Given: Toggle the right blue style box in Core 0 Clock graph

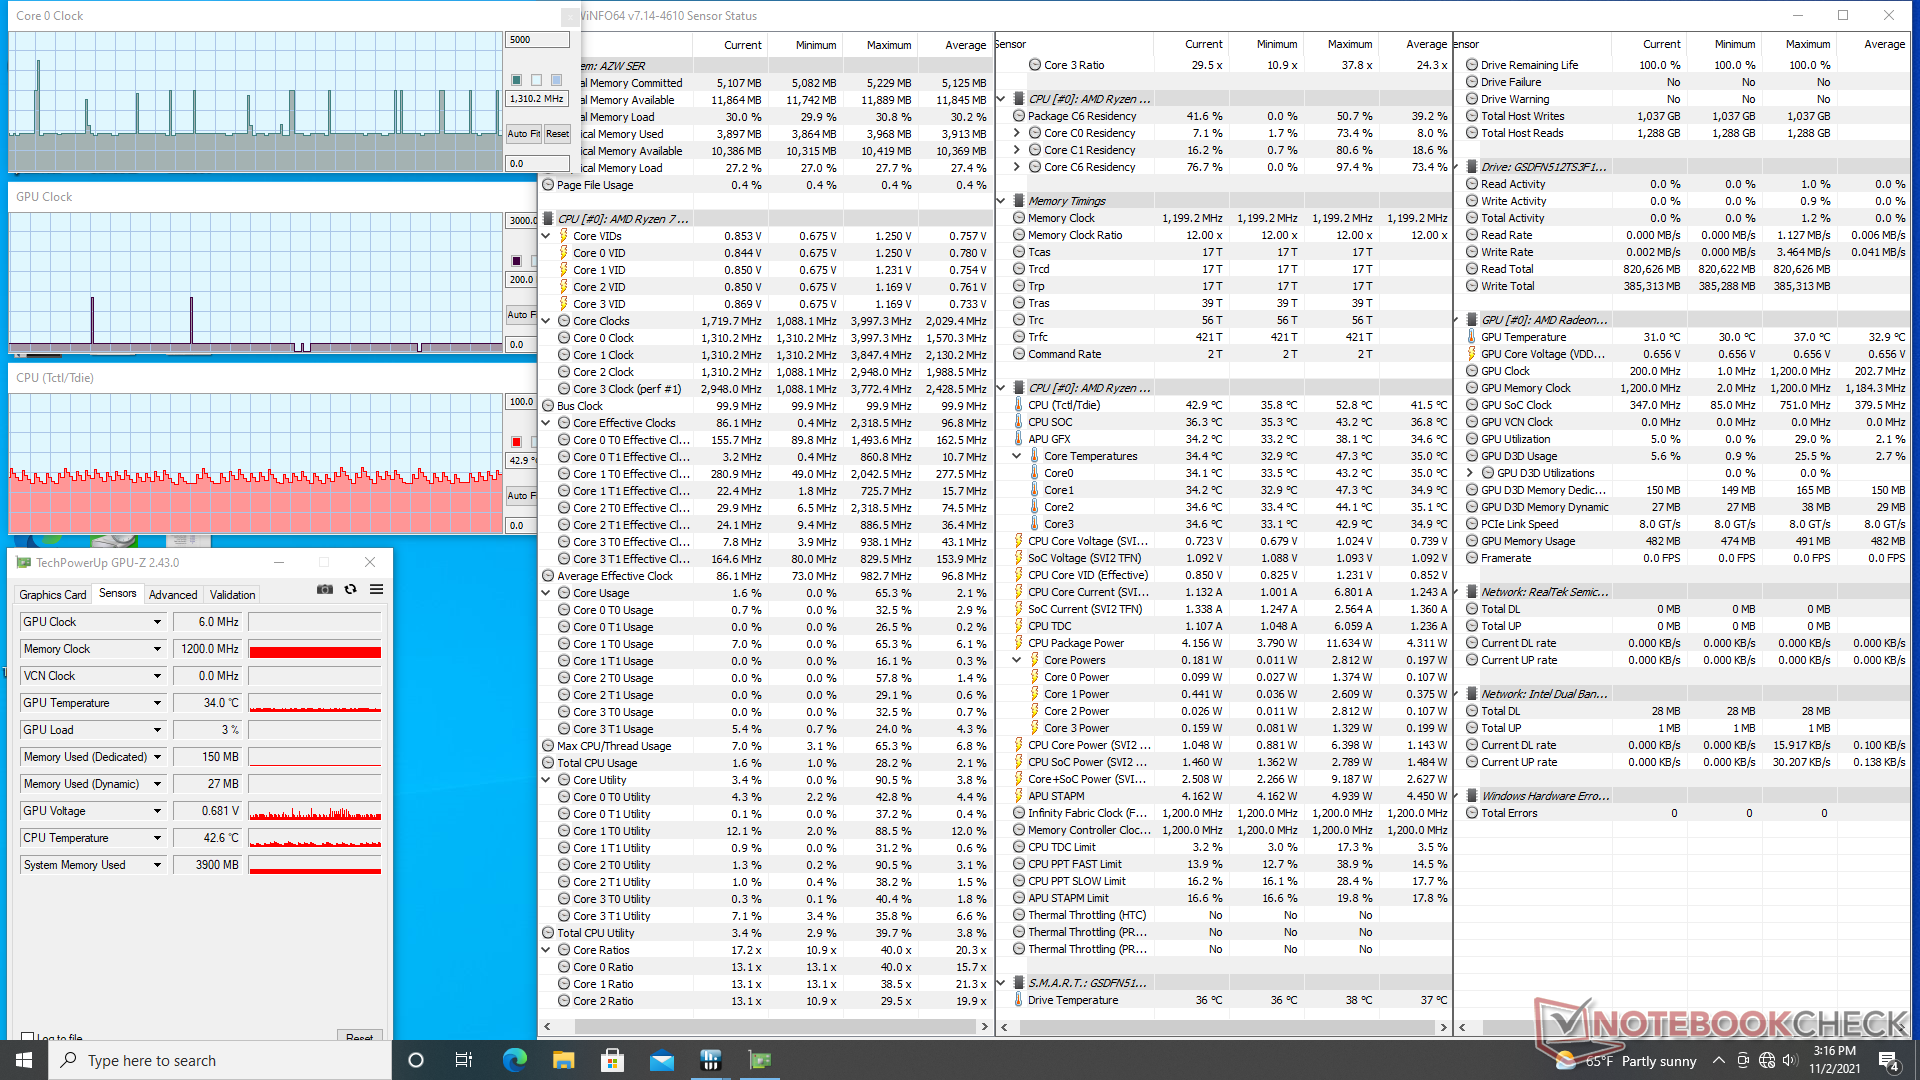Looking at the screenshot, I should 556,80.
